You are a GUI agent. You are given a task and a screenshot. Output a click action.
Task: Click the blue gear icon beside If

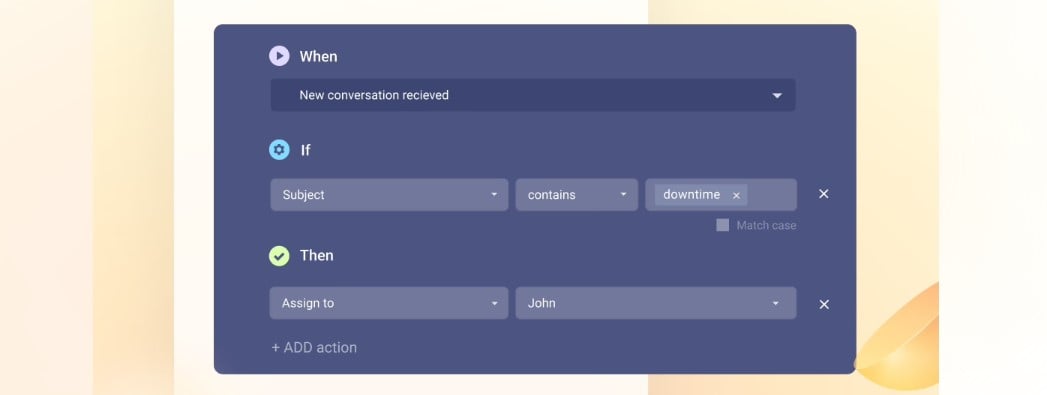(x=279, y=149)
